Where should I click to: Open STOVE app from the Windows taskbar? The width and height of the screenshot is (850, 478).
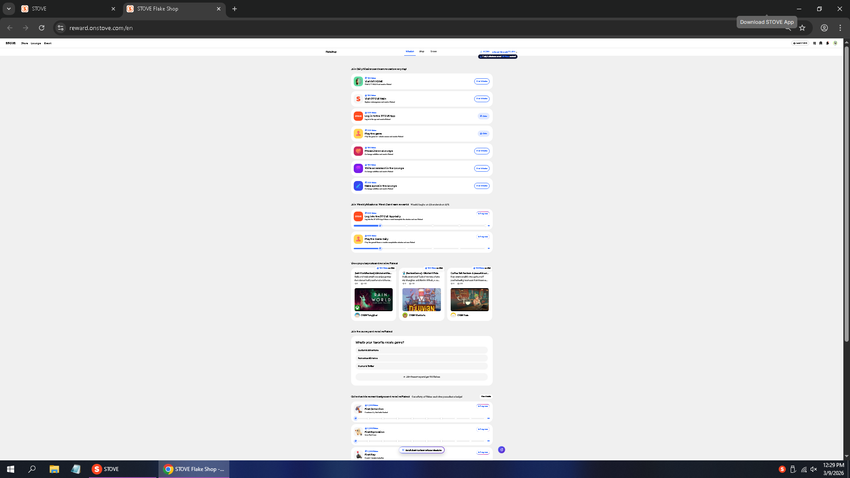pos(106,468)
